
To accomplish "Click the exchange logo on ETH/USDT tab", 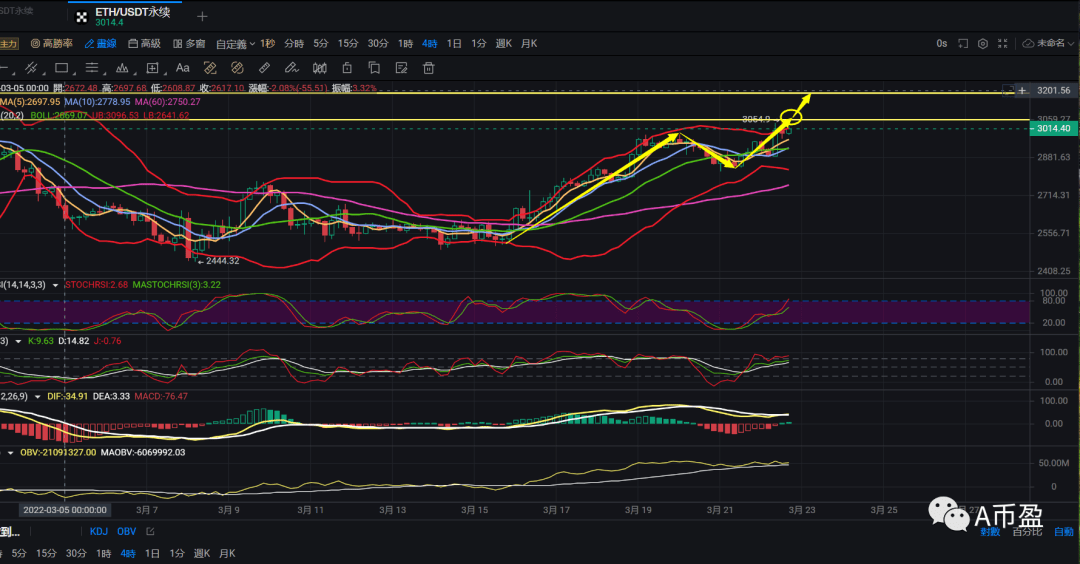I will click(82, 17).
